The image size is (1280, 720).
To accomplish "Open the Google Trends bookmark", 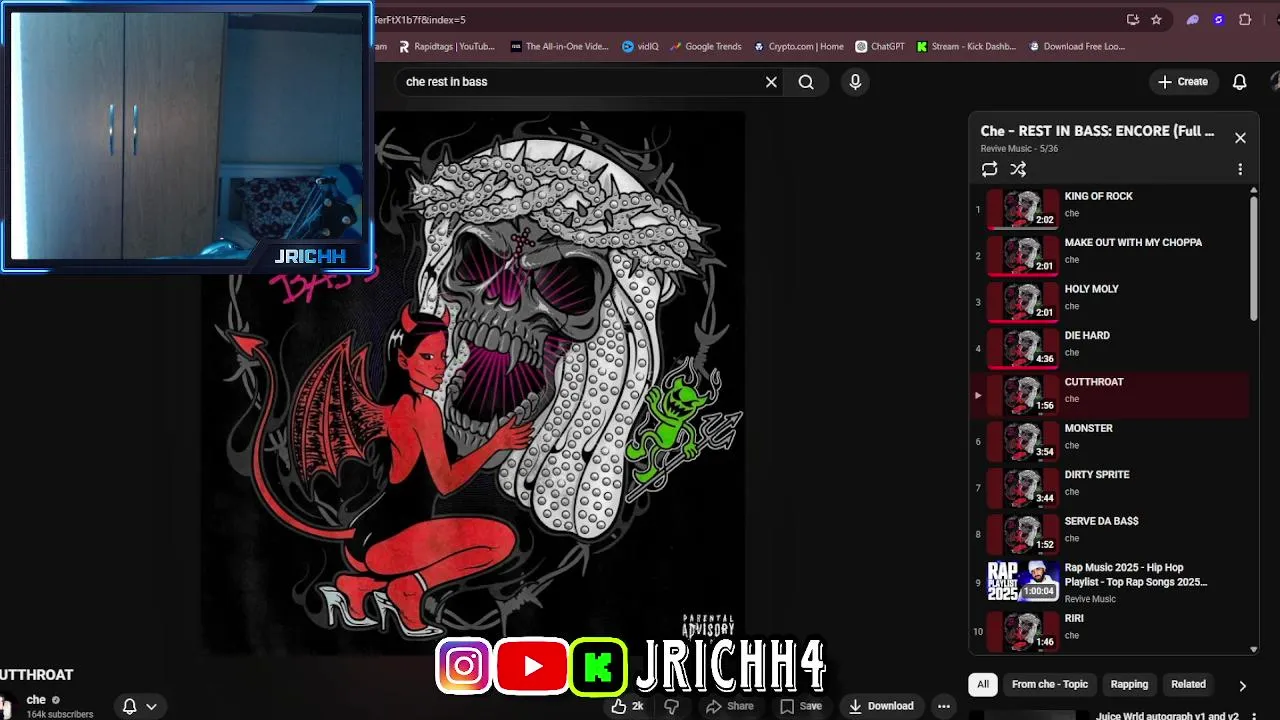I will tap(706, 46).
